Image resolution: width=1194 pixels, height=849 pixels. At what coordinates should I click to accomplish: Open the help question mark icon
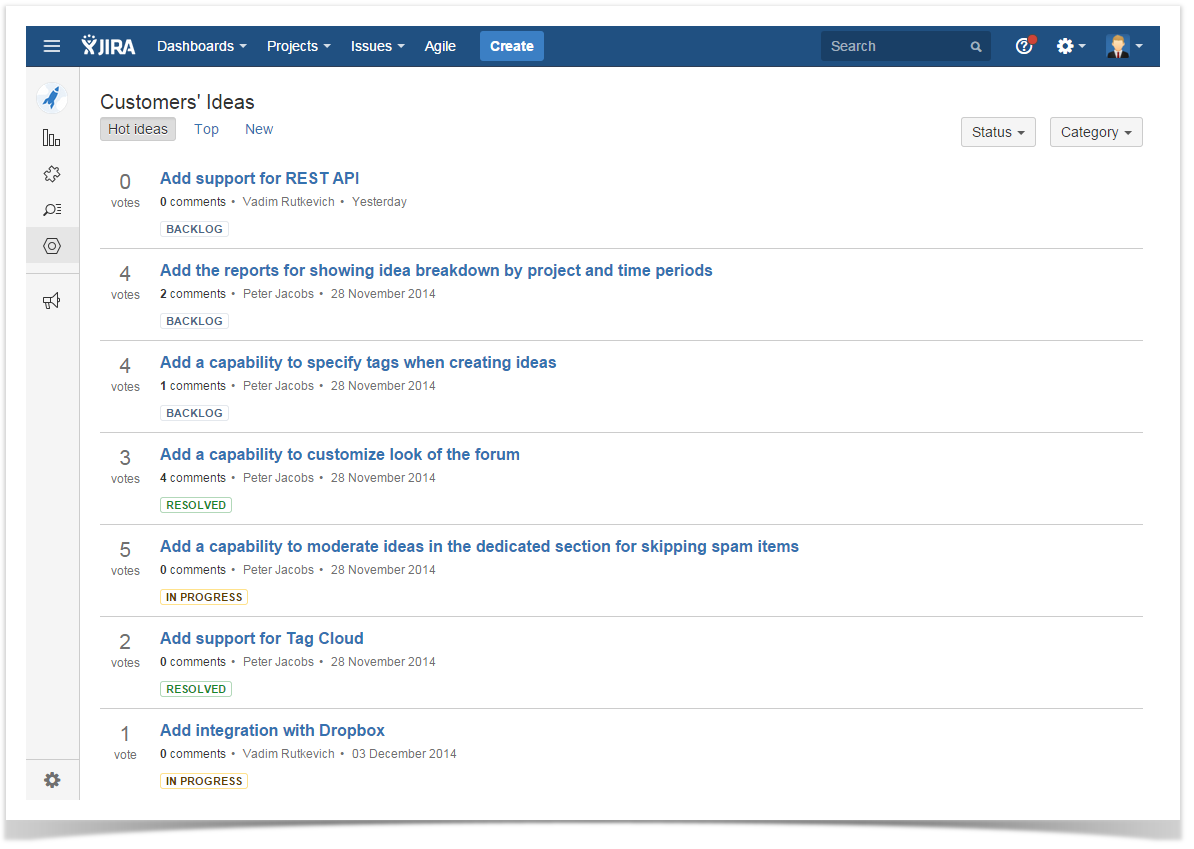1025,46
